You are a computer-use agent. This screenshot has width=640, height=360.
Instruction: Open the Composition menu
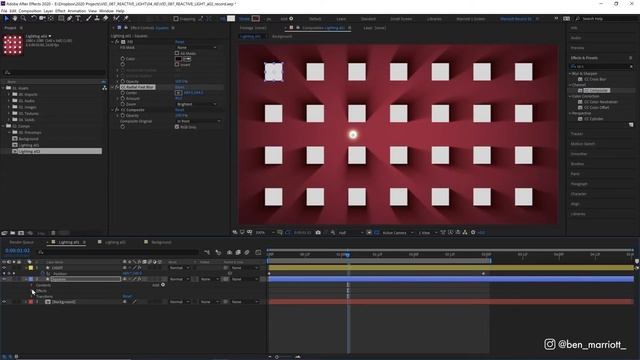(30, 11)
